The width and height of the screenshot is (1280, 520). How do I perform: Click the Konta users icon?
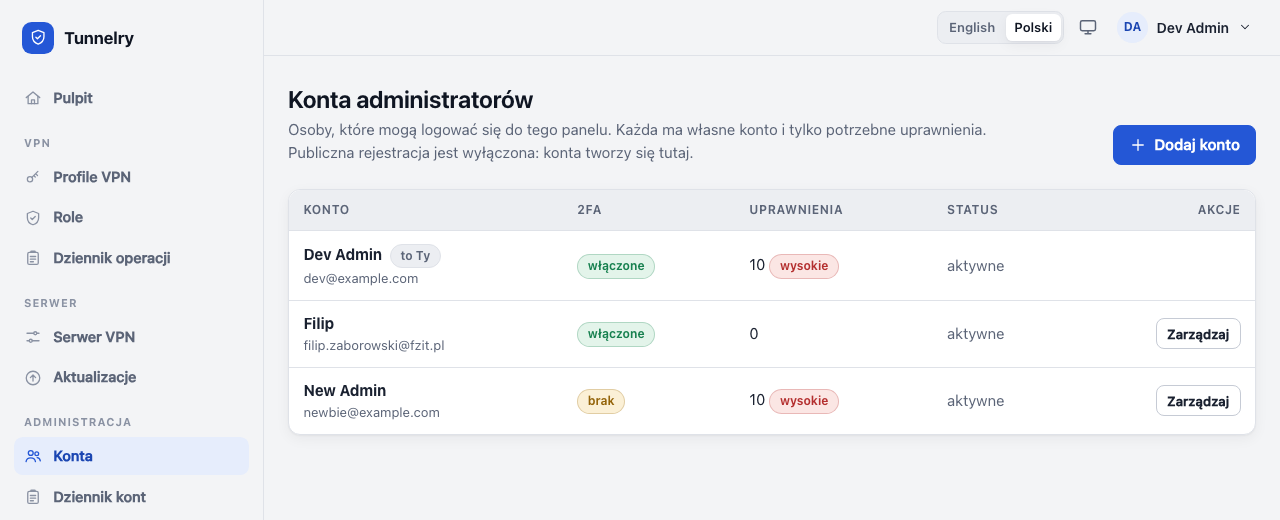(x=33, y=456)
